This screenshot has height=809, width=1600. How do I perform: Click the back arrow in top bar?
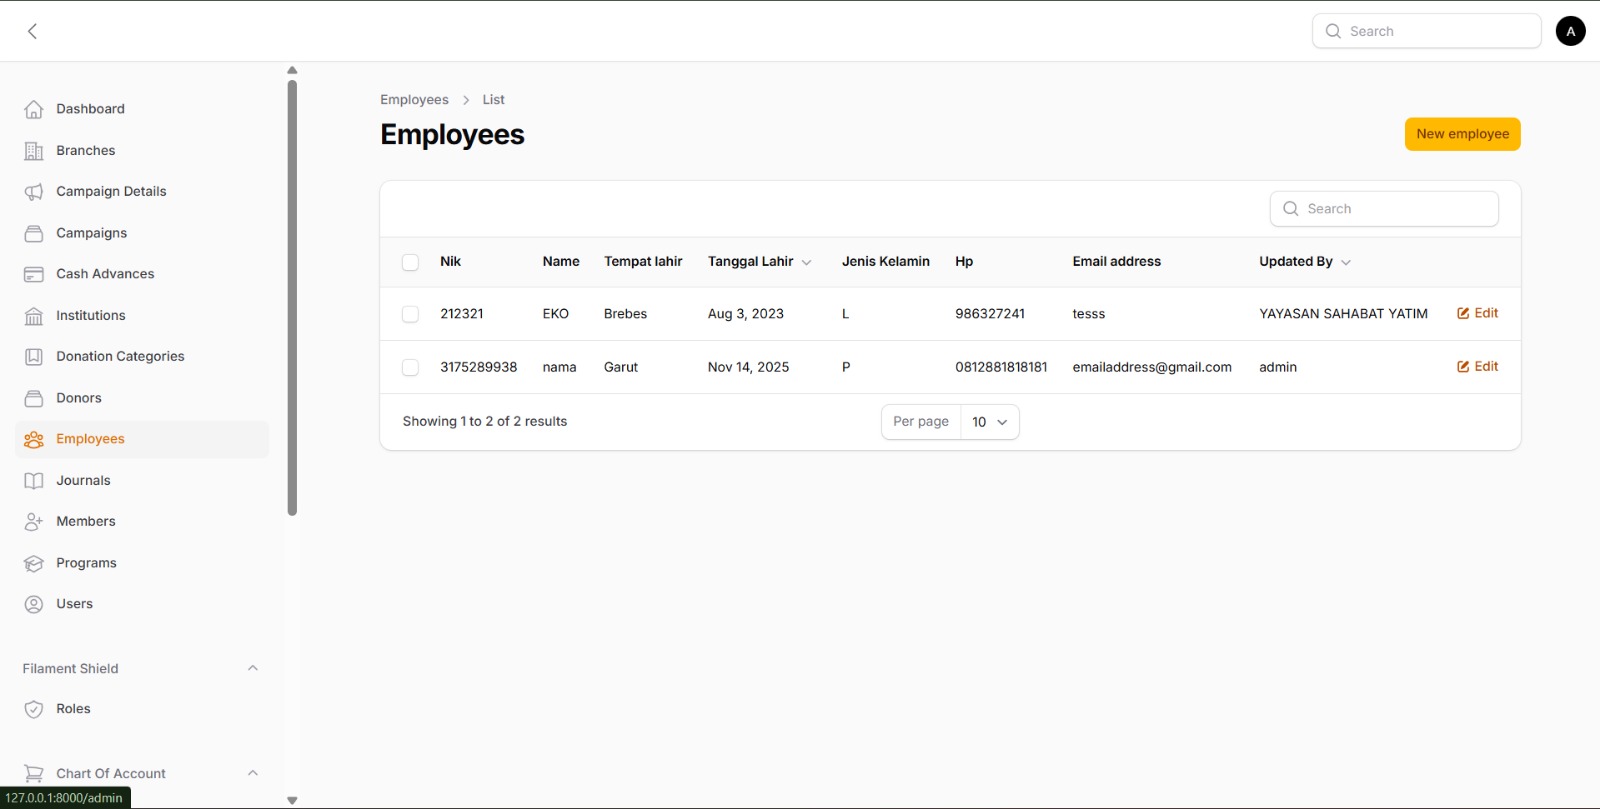click(32, 31)
